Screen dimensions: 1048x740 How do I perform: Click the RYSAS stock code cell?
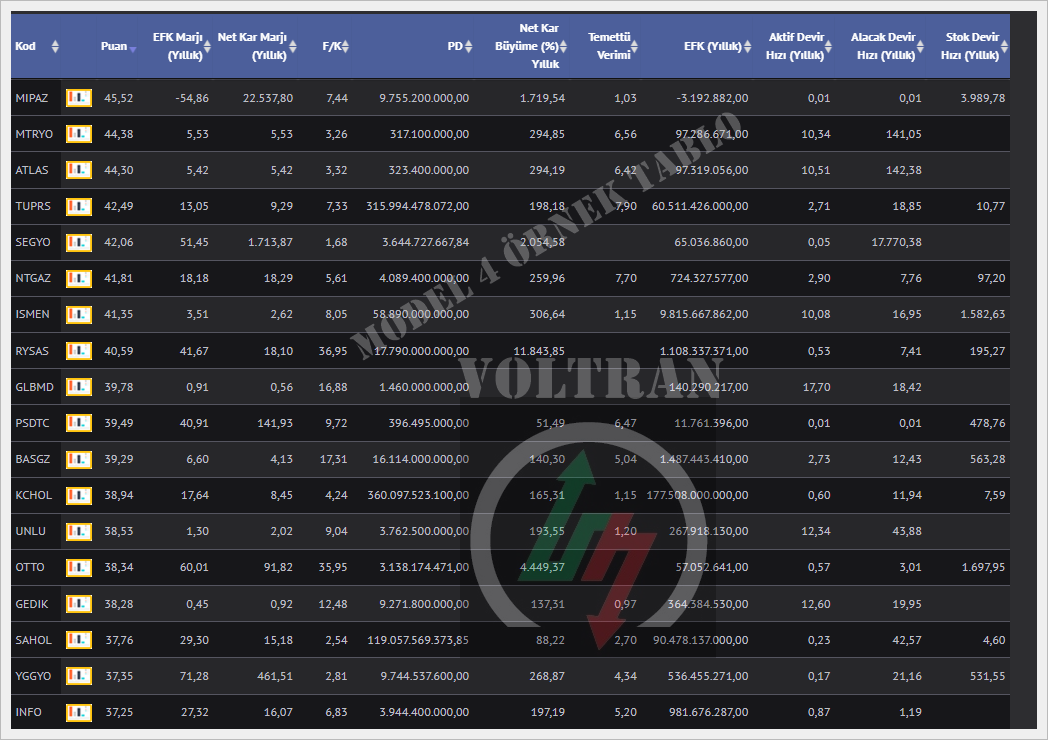click(33, 350)
